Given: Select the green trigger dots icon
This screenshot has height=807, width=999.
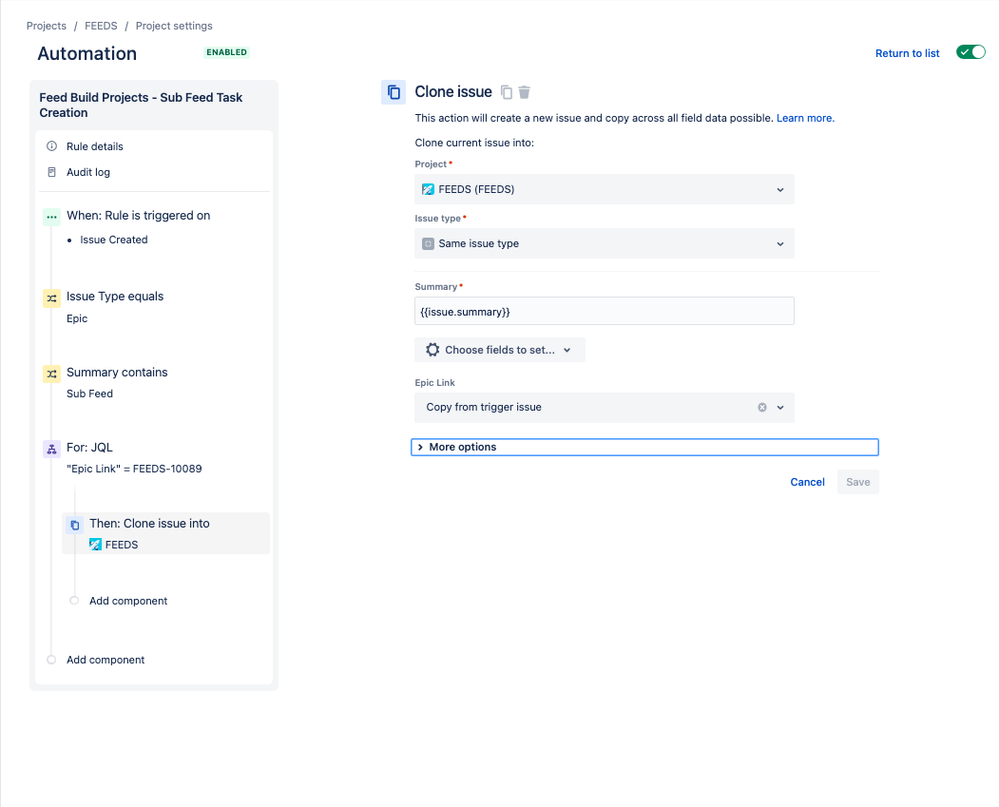Looking at the screenshot, I should (x=52, y=217).
